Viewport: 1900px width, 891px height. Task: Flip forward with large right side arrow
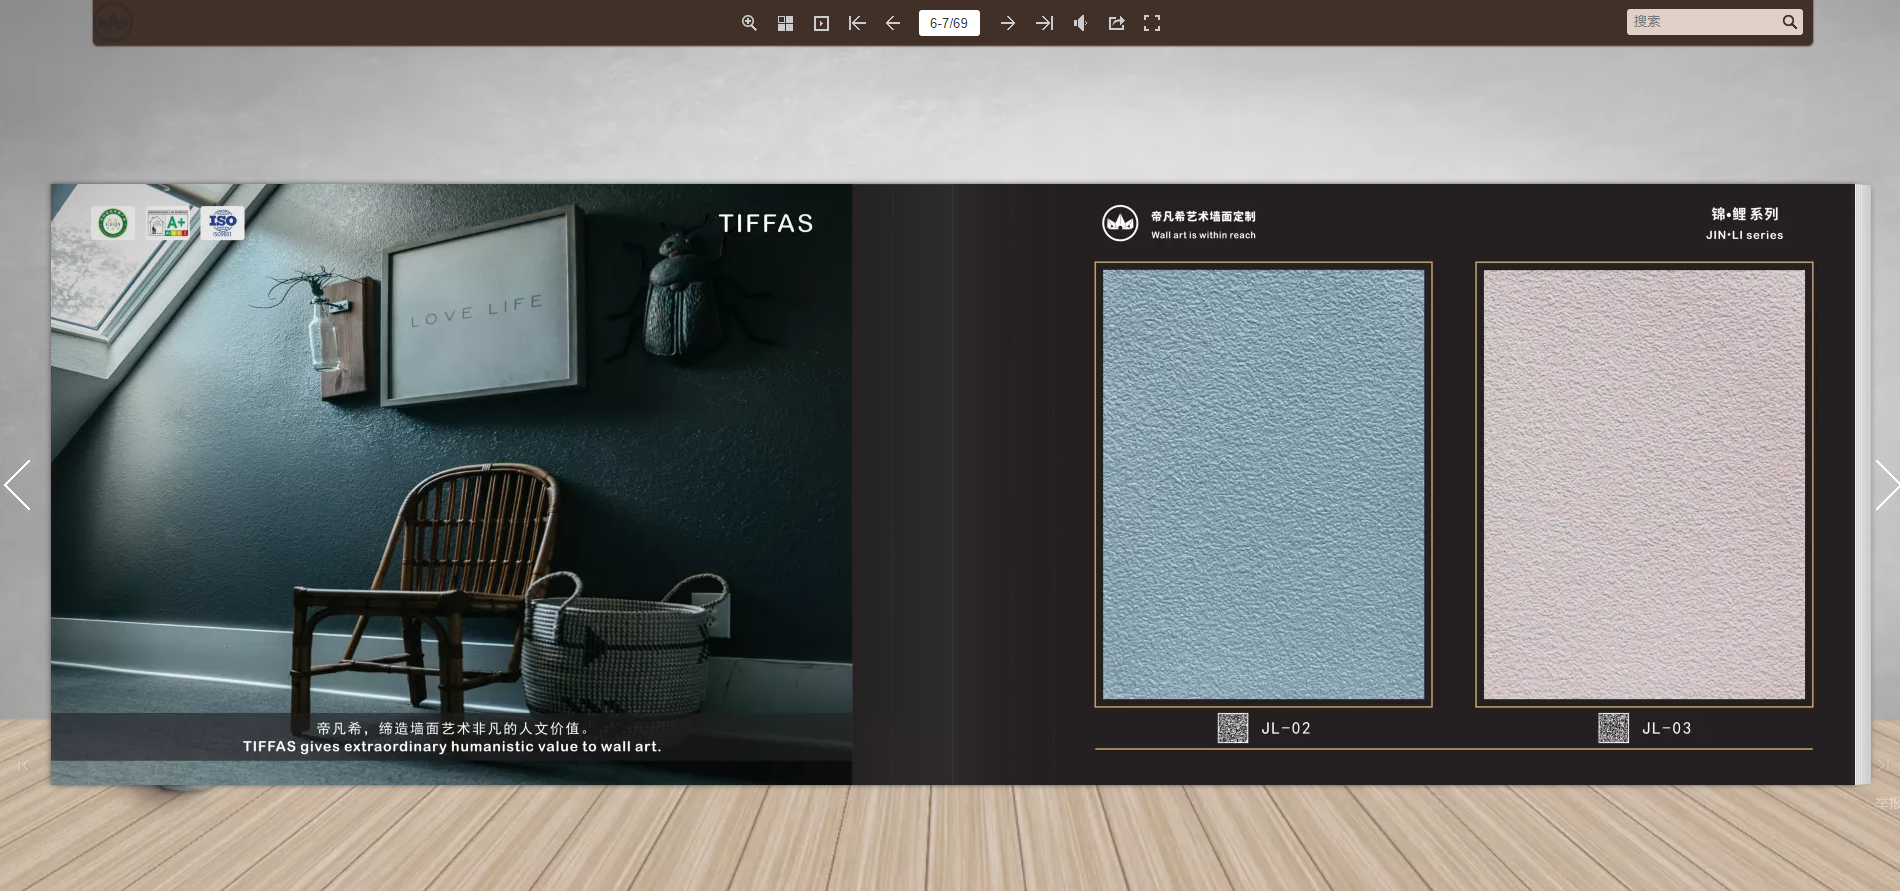point(1886,485)
